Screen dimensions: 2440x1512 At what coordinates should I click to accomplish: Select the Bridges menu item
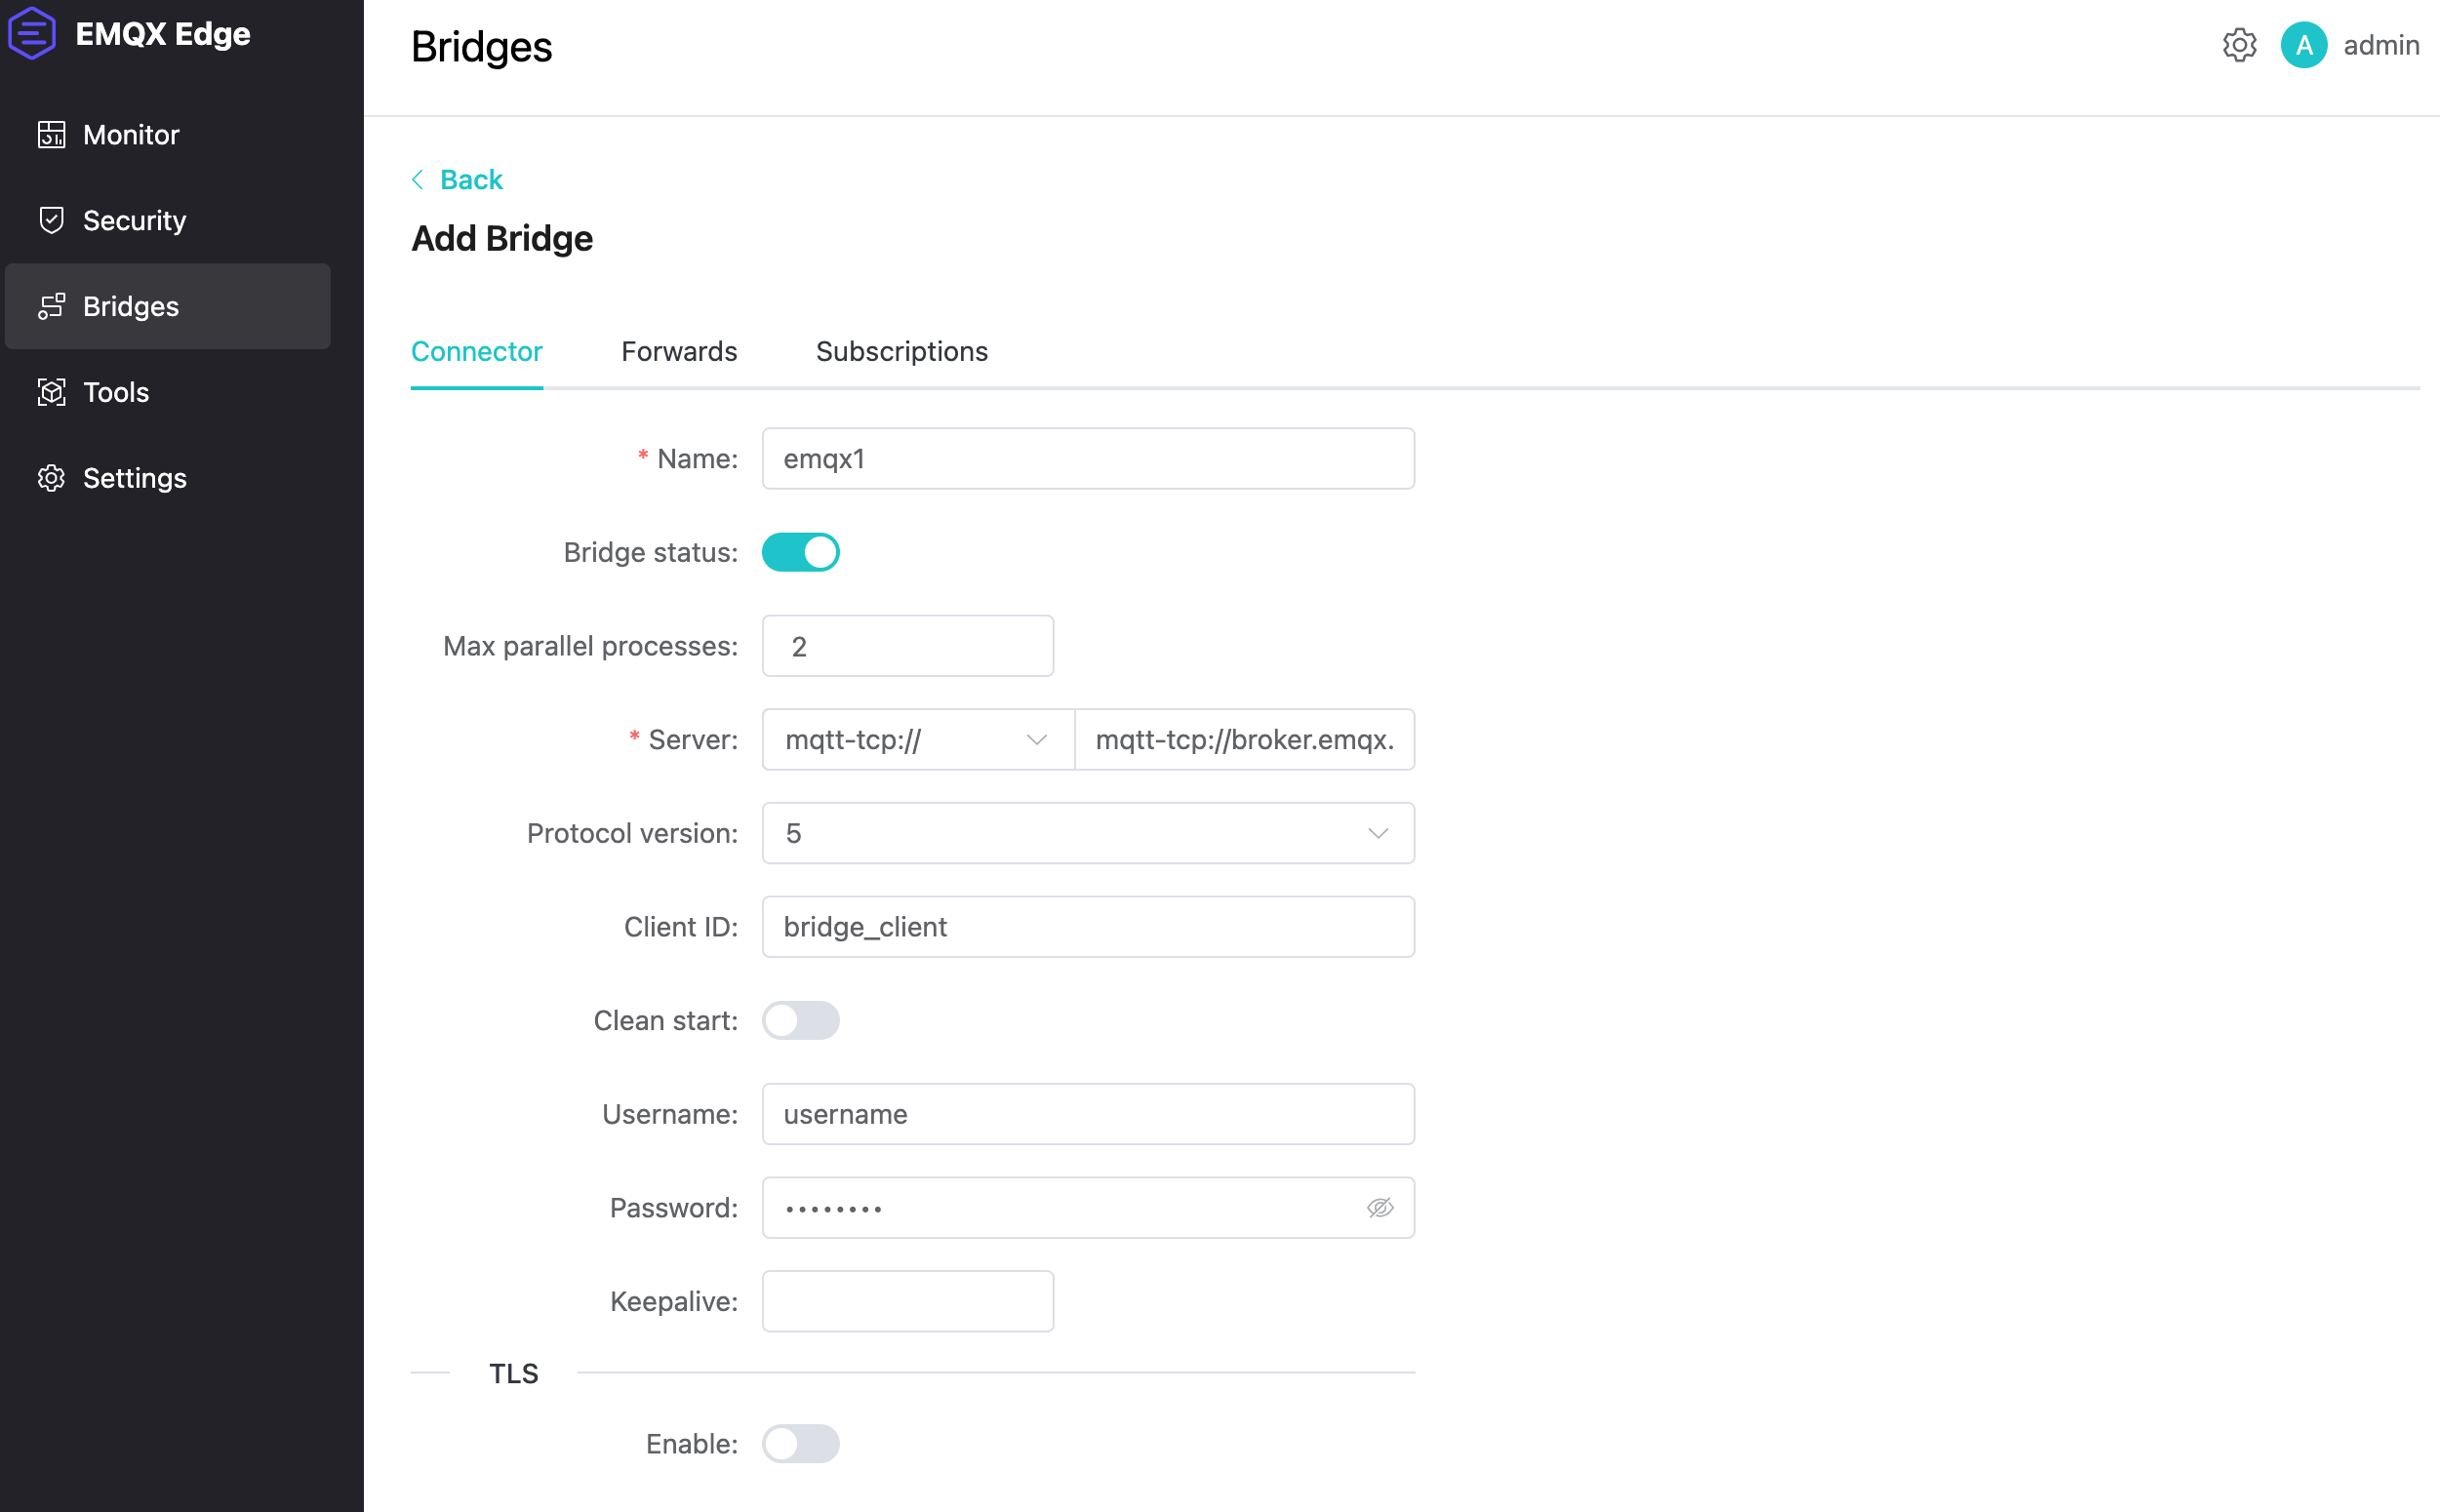point(168,306)
